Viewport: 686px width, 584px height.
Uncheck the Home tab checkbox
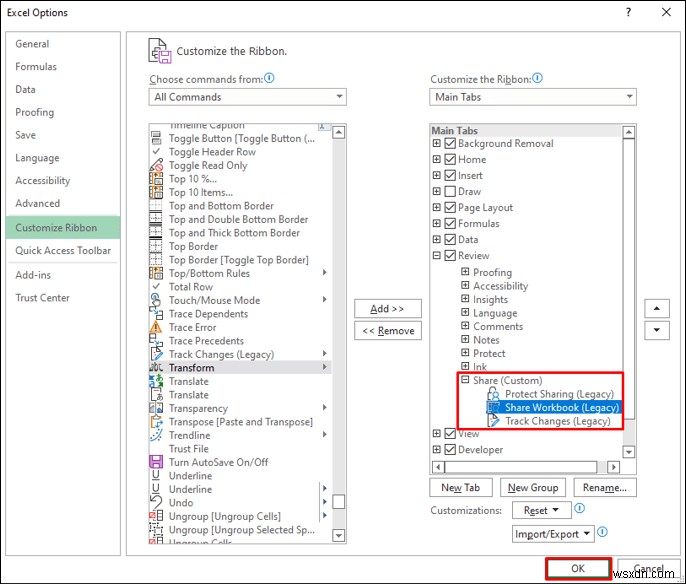450,159
